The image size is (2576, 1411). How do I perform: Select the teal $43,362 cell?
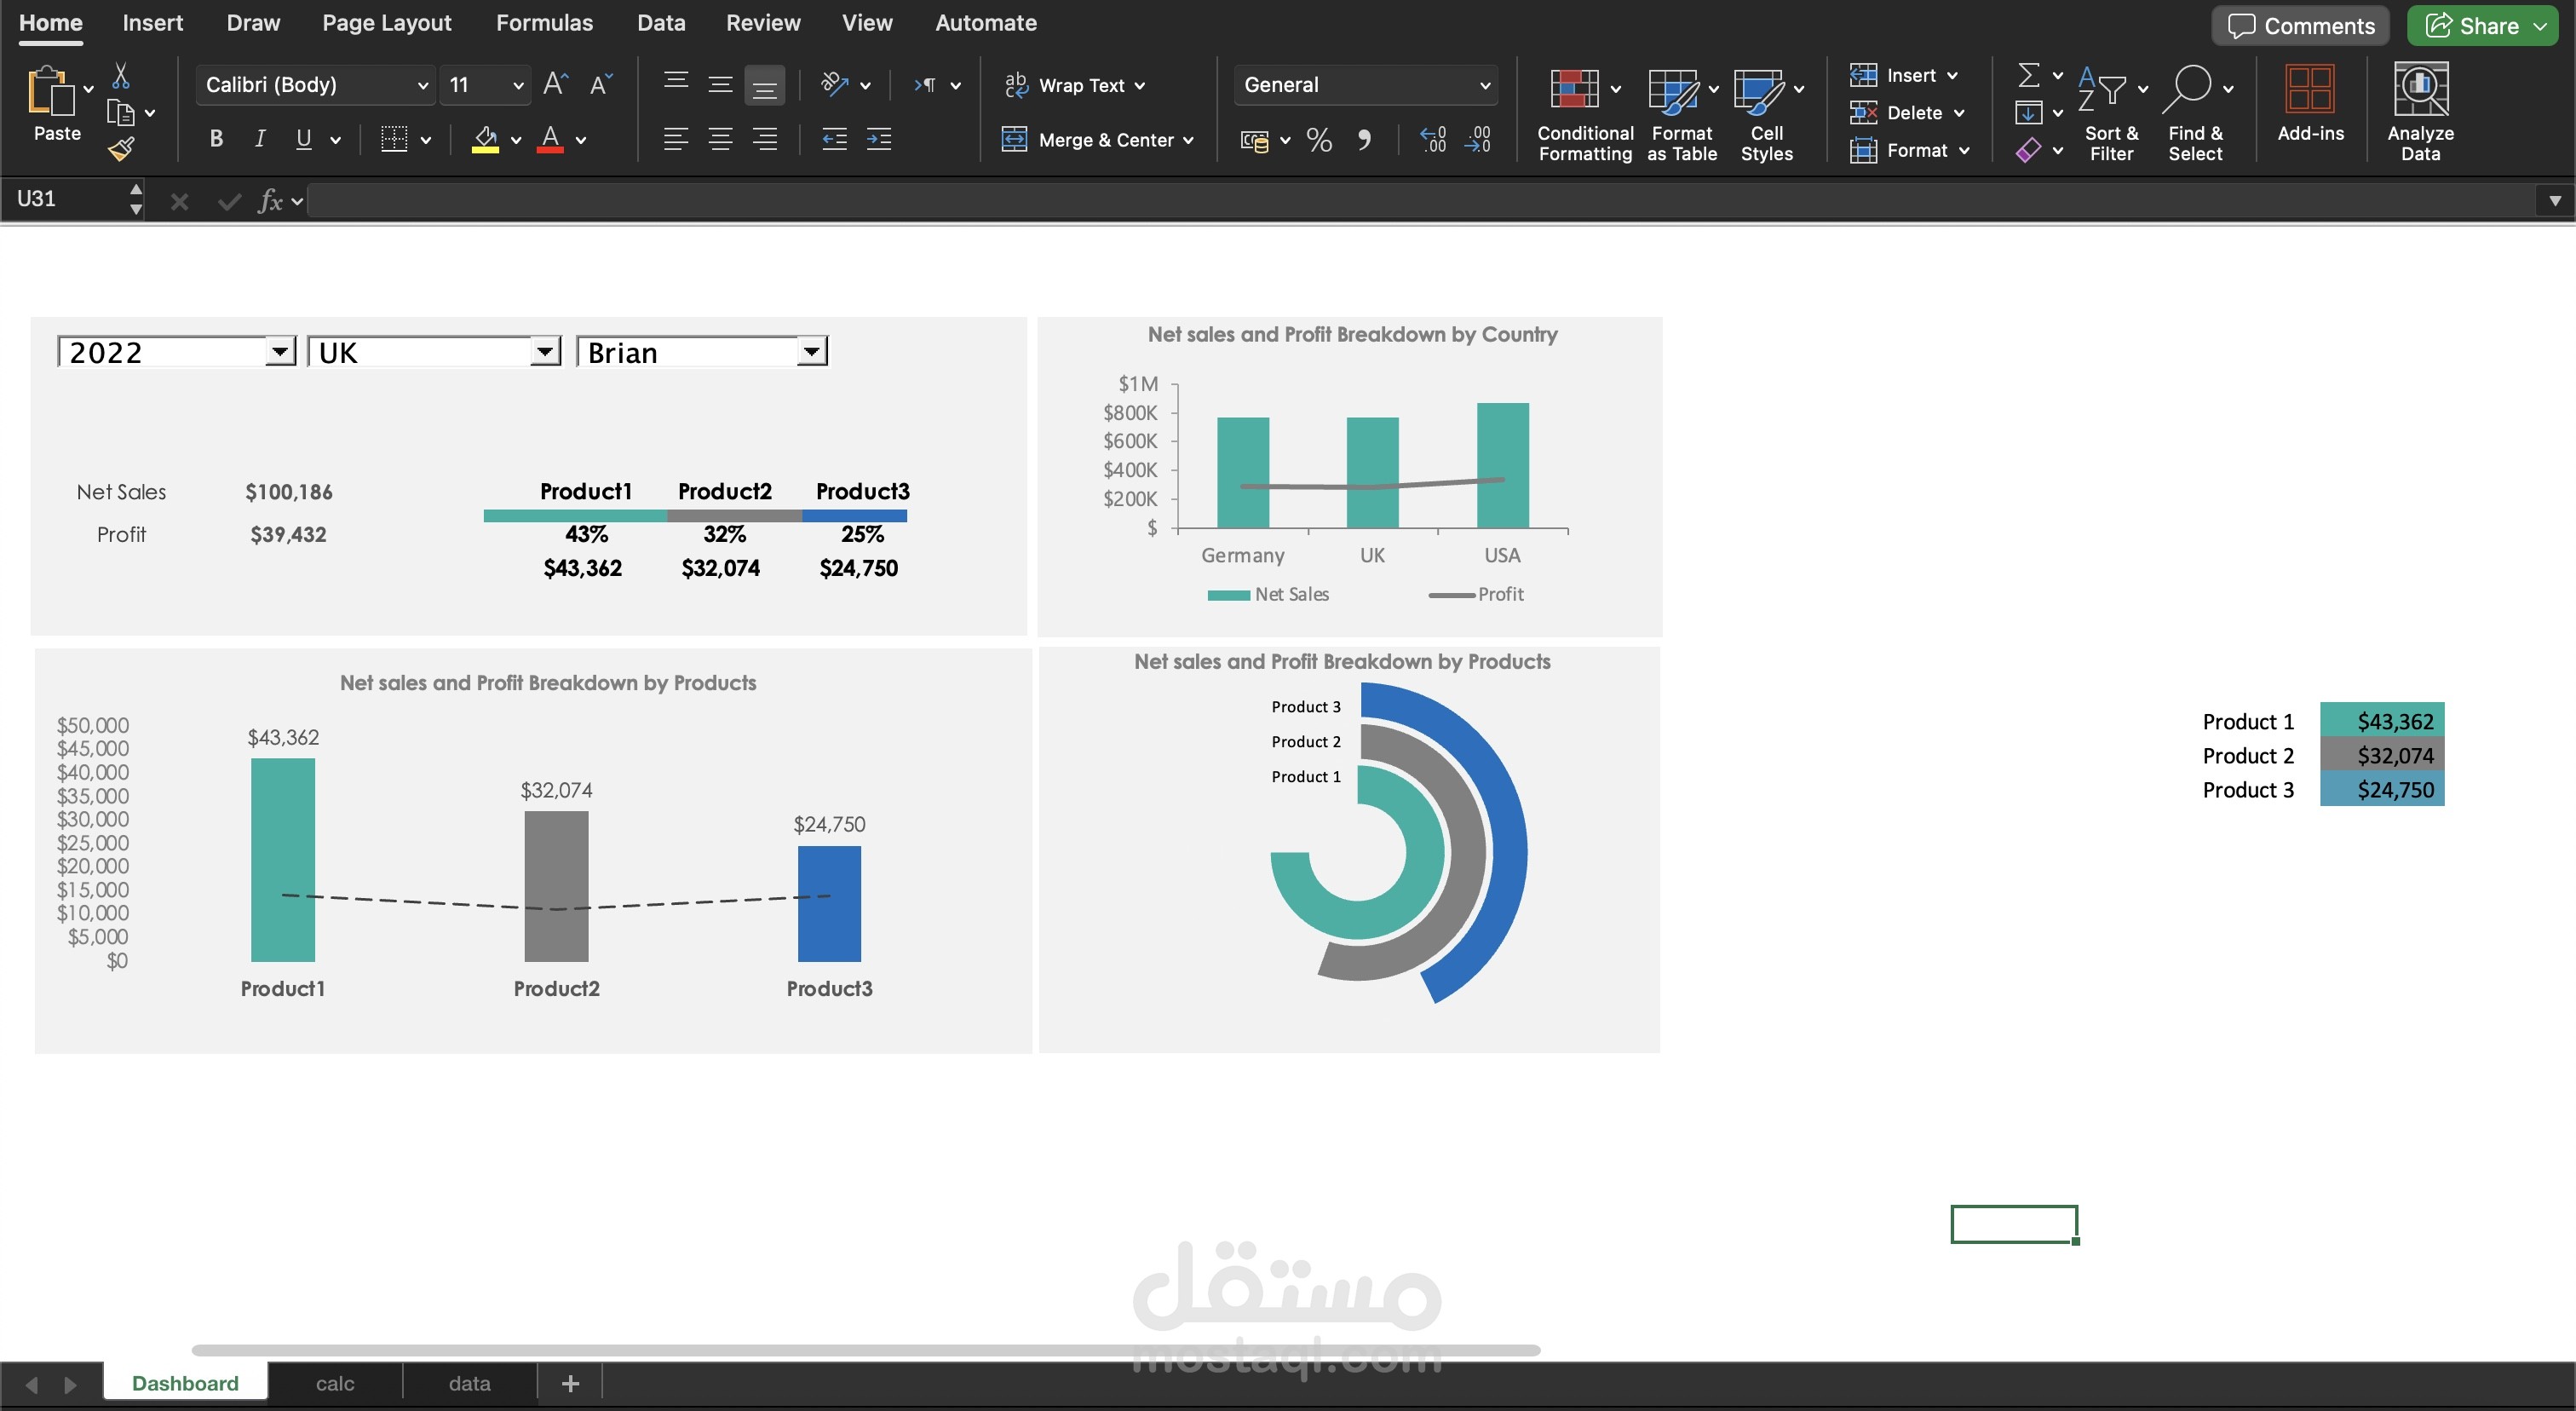coord(2381,721)
